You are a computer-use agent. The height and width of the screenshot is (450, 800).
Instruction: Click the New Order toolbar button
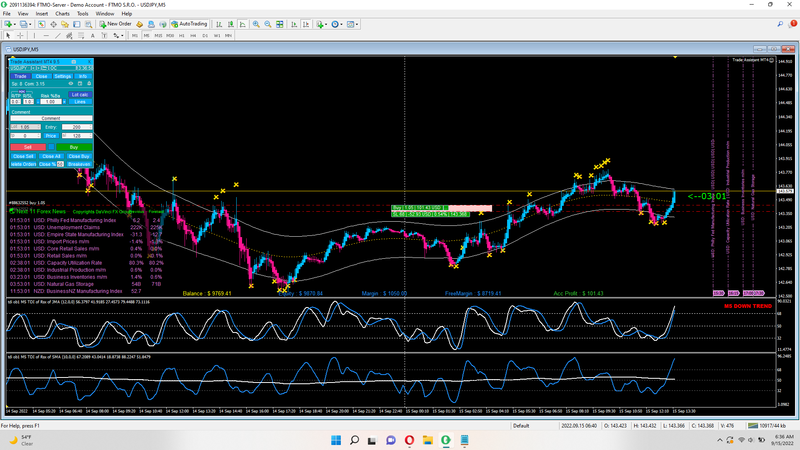coord(116,23)
